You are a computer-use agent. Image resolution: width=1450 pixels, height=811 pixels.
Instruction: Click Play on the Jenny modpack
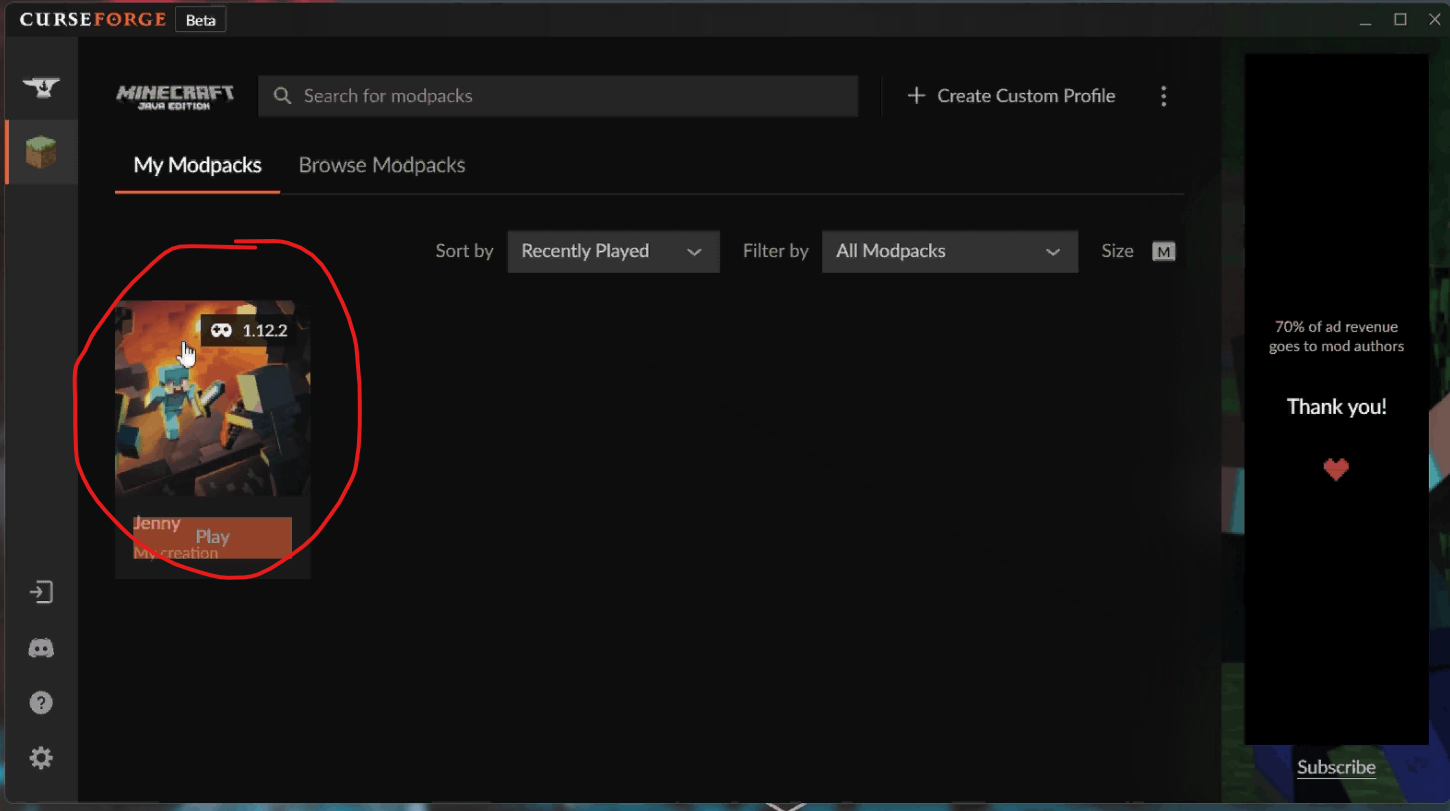[213, 537]
